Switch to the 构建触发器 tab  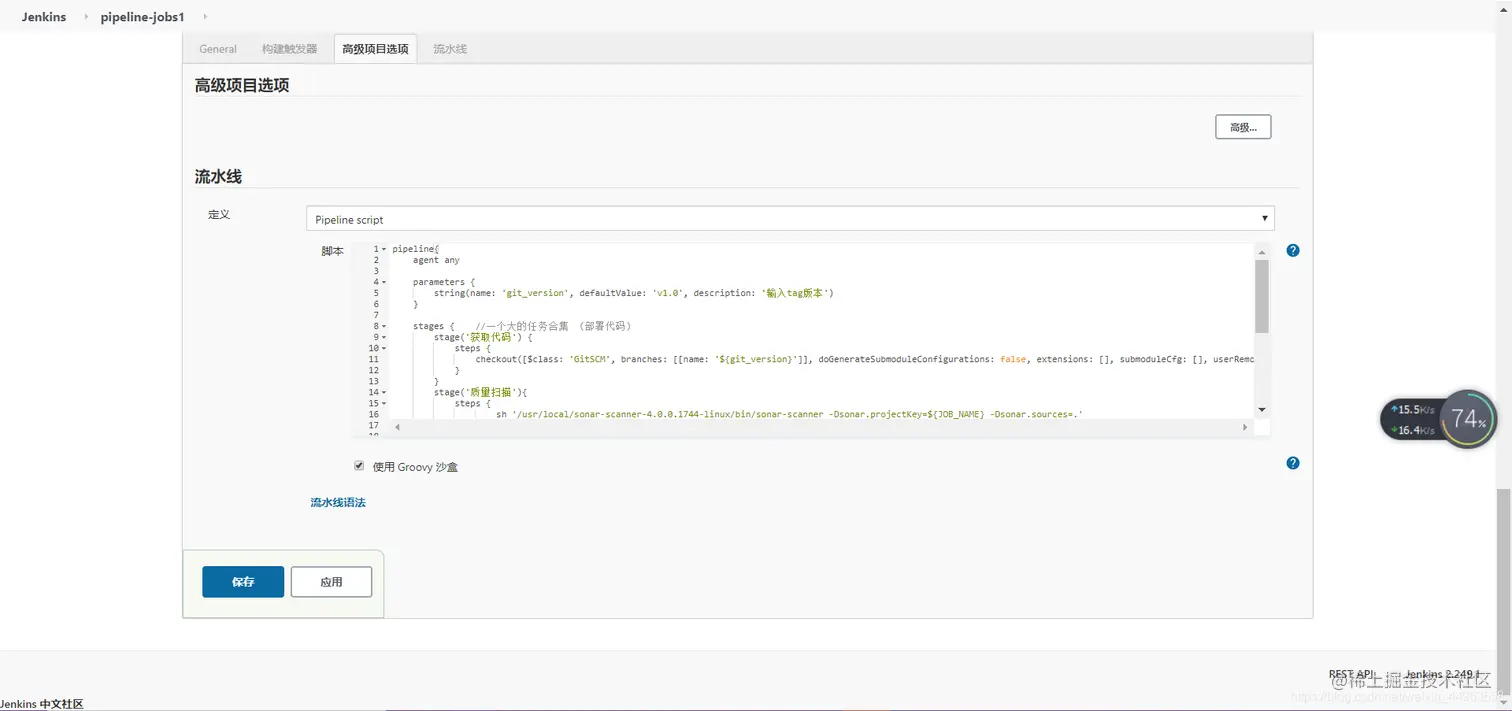coord(290,49)
